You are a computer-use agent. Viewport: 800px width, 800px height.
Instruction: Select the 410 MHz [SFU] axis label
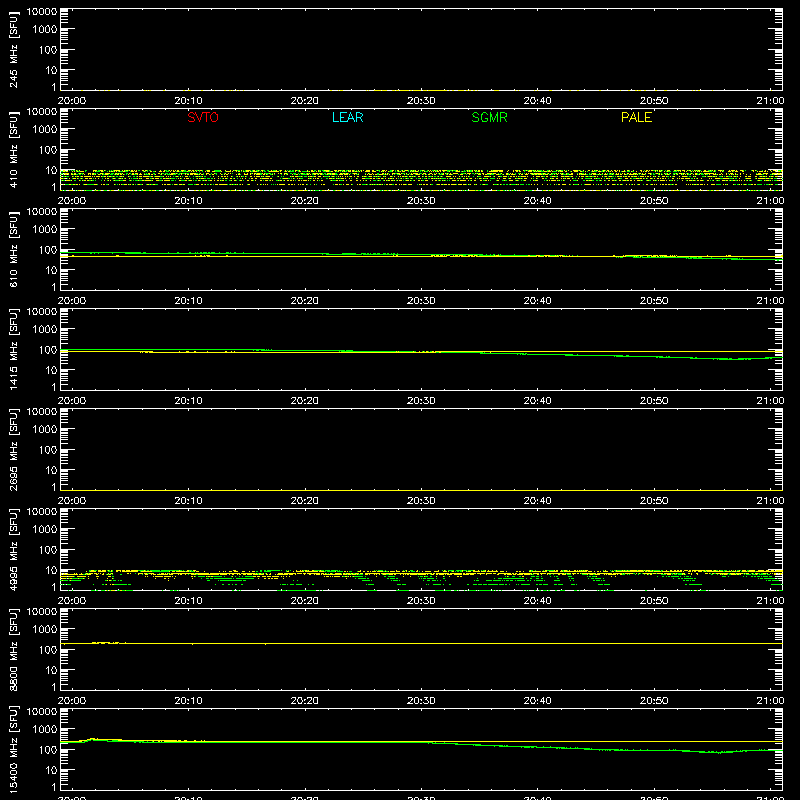click(14, 149)
